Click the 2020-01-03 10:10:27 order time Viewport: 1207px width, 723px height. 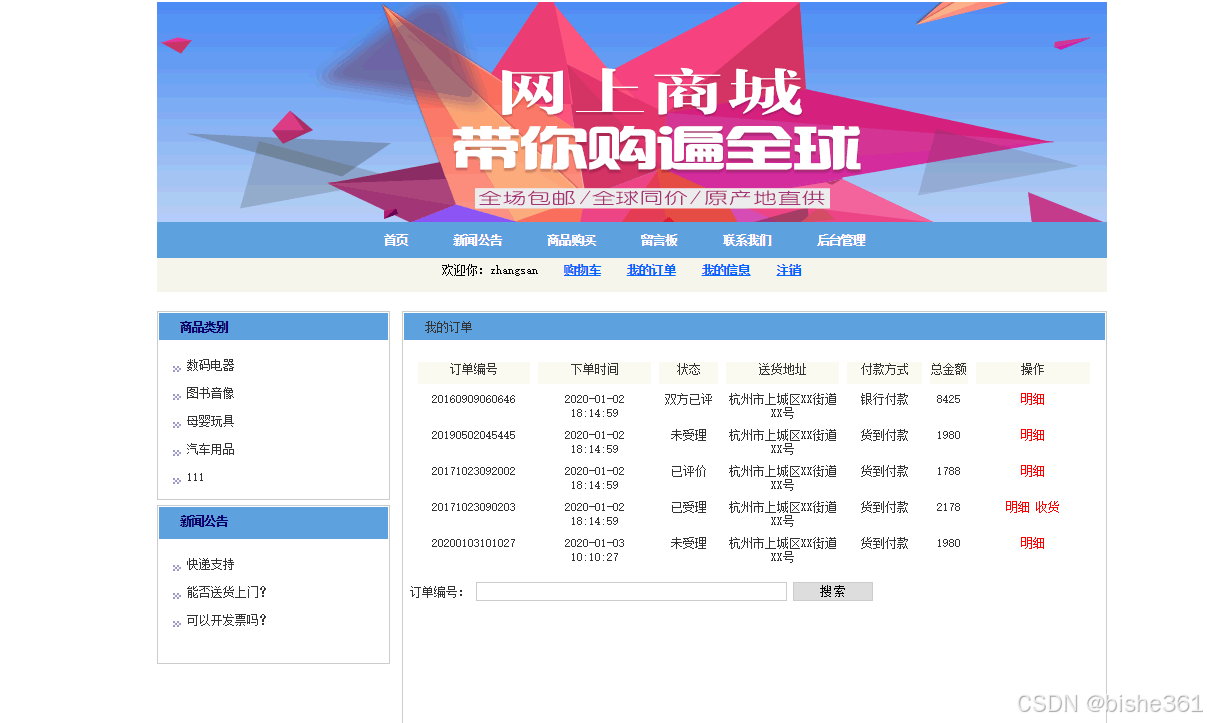coord(594,550)
